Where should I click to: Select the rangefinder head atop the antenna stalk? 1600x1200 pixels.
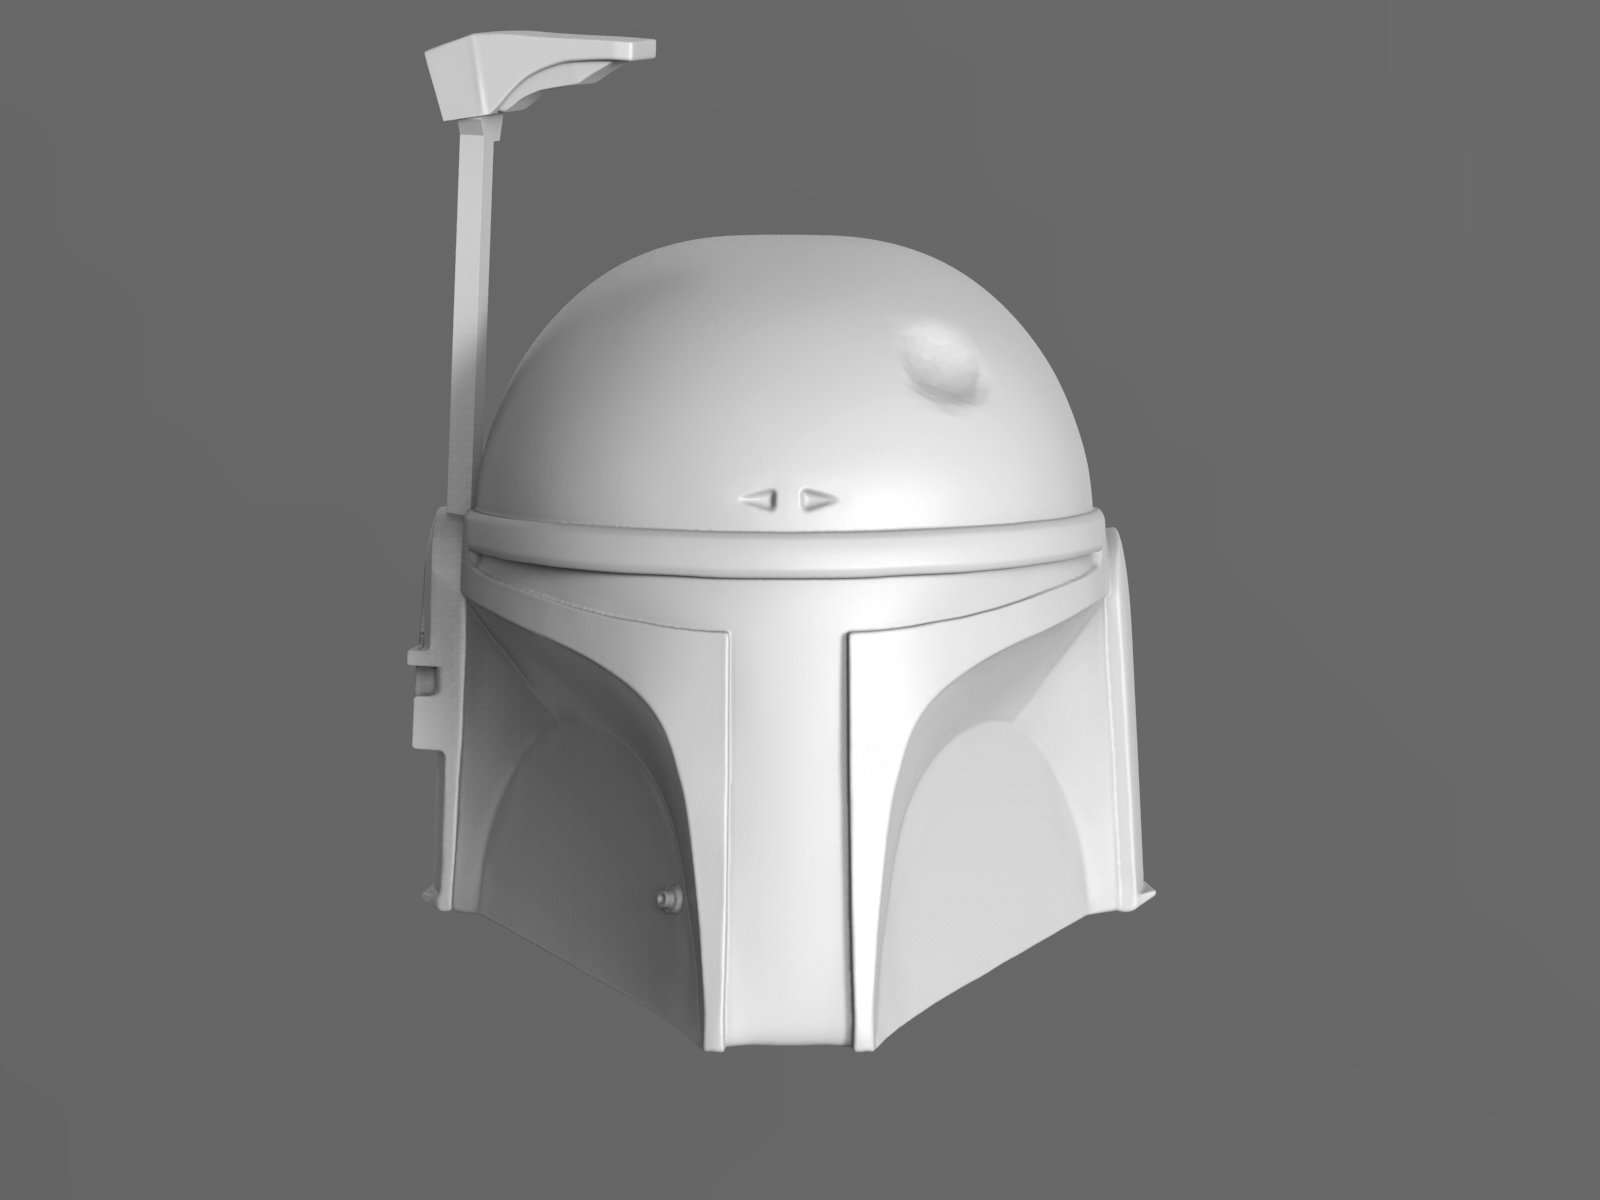pos(538,74)
